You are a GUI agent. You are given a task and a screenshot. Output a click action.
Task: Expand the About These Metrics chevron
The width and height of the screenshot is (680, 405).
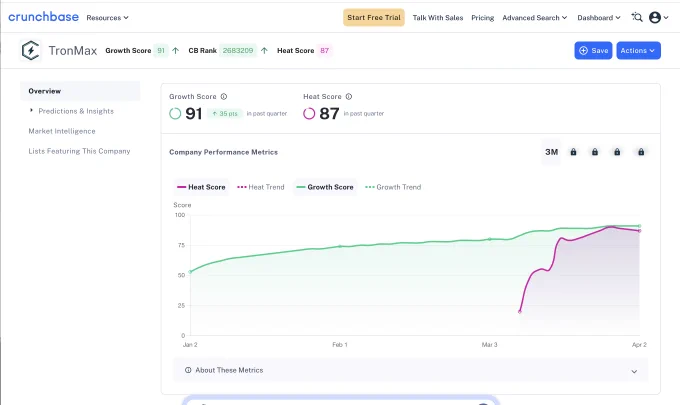(634, 371)
